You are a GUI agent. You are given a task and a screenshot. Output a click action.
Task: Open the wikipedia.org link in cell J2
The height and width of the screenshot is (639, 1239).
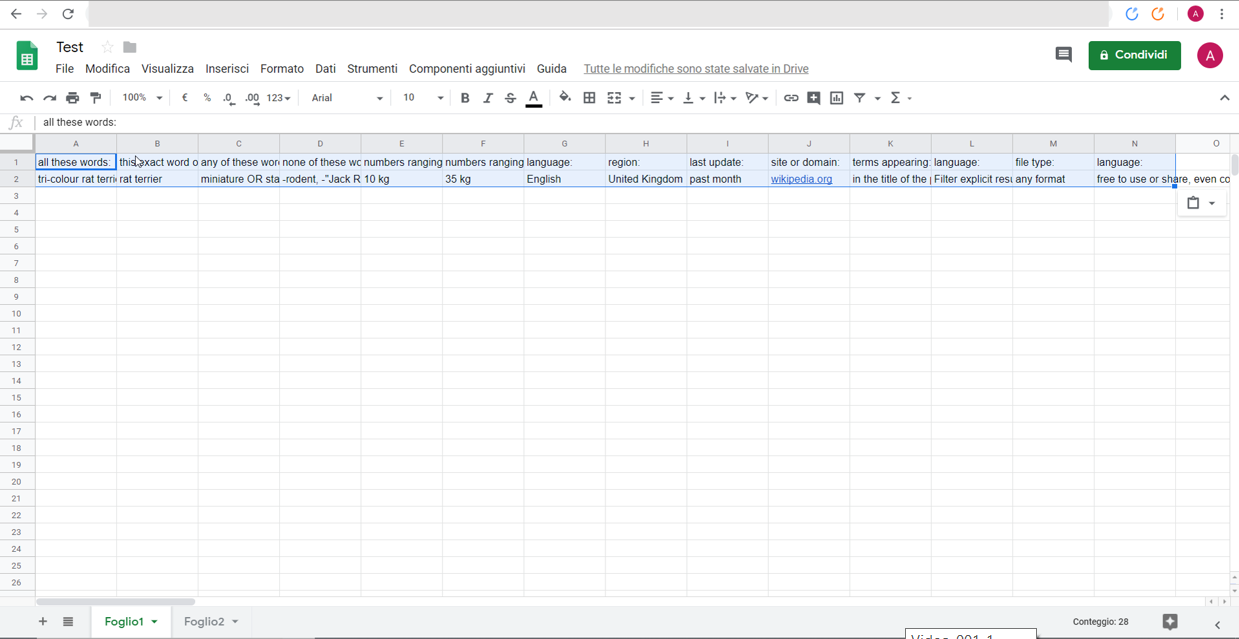pyautogui.click(x=800, y=178)
